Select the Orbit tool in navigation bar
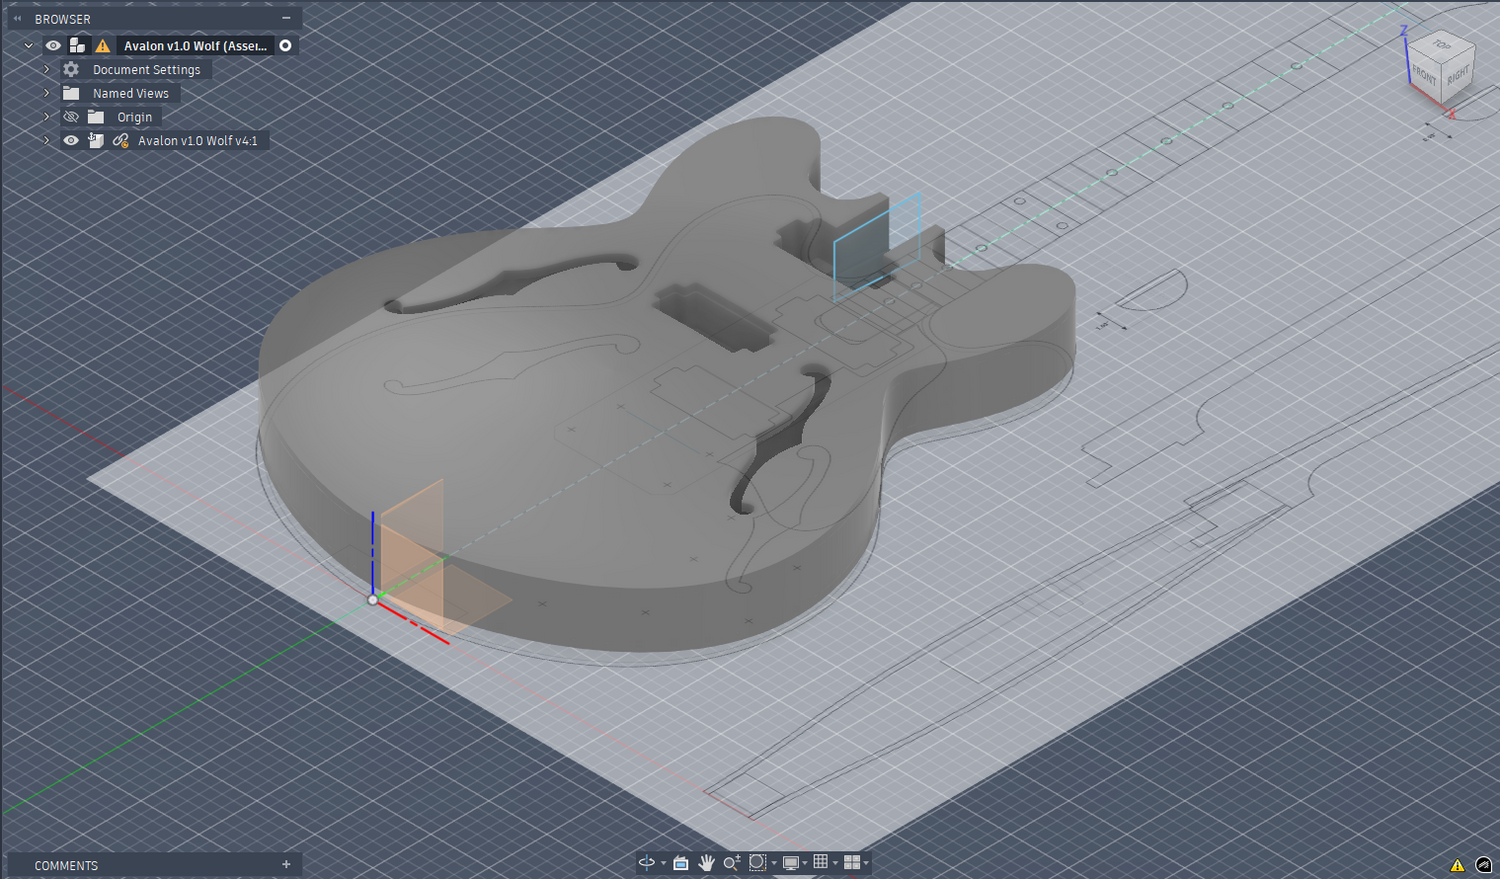Image resolution: width=1500 pixels, height=879 pixels. tap(647, 862)
